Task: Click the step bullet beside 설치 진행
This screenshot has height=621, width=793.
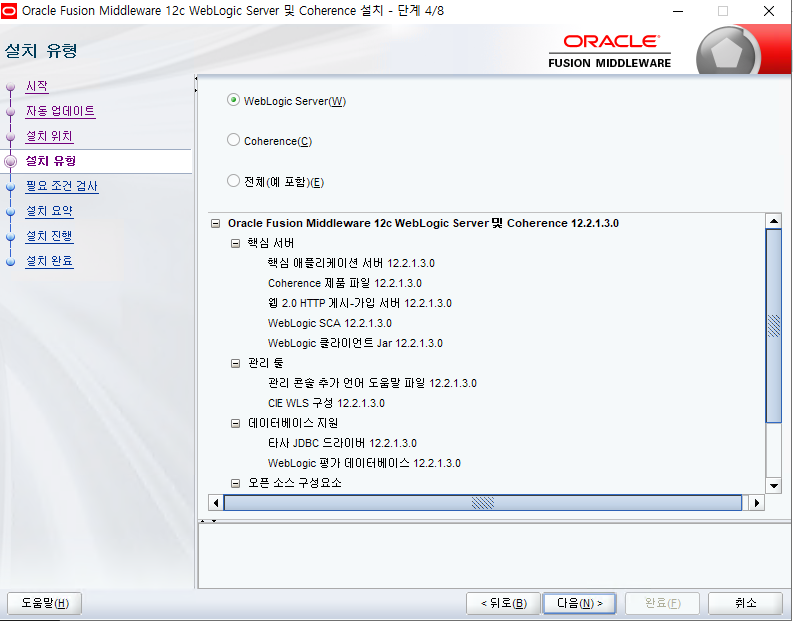Action: coord(10,237)
